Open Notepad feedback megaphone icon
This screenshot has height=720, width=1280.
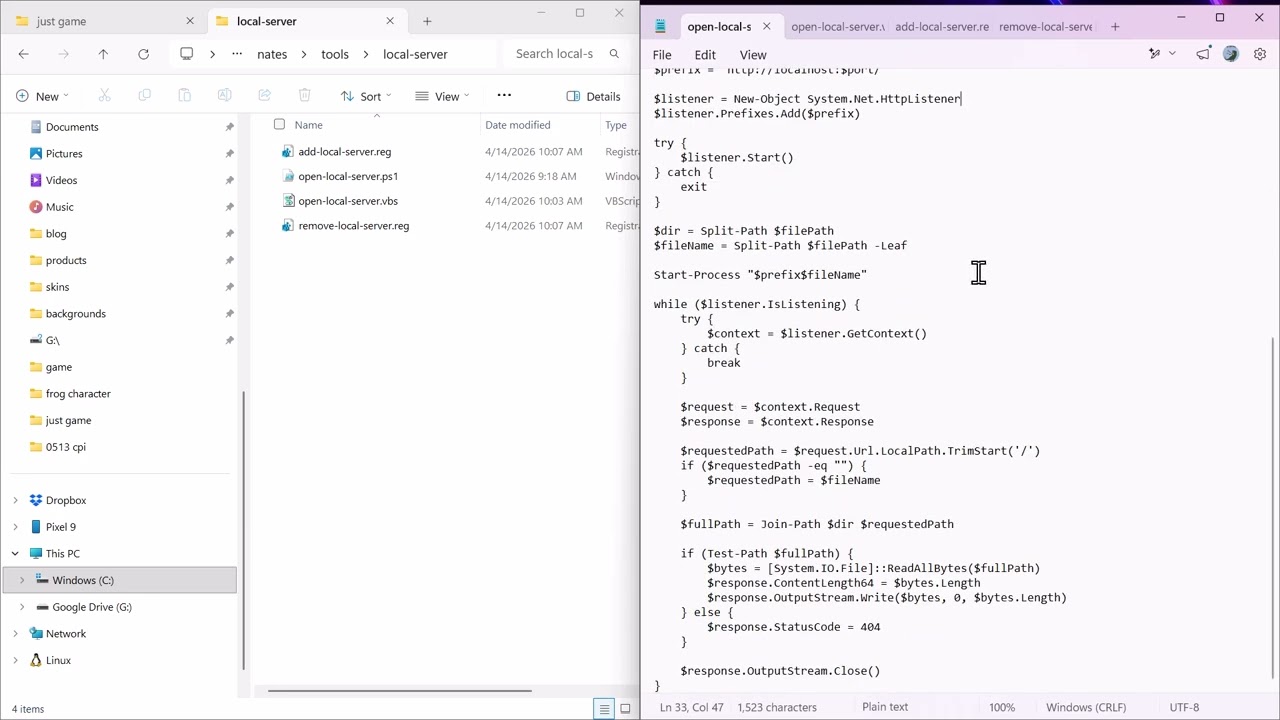click(1203, 55)
